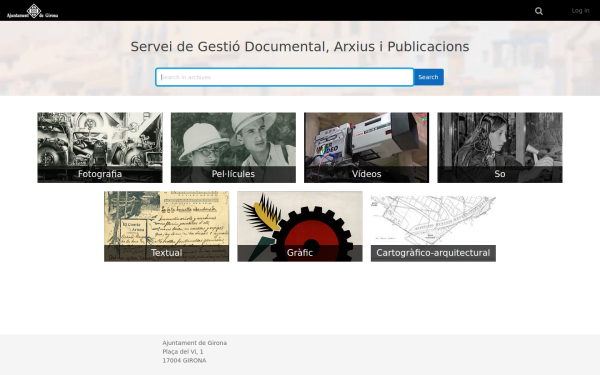Click the blue Search button
Viewport: 600px width, 375px height.
(428, 77)
